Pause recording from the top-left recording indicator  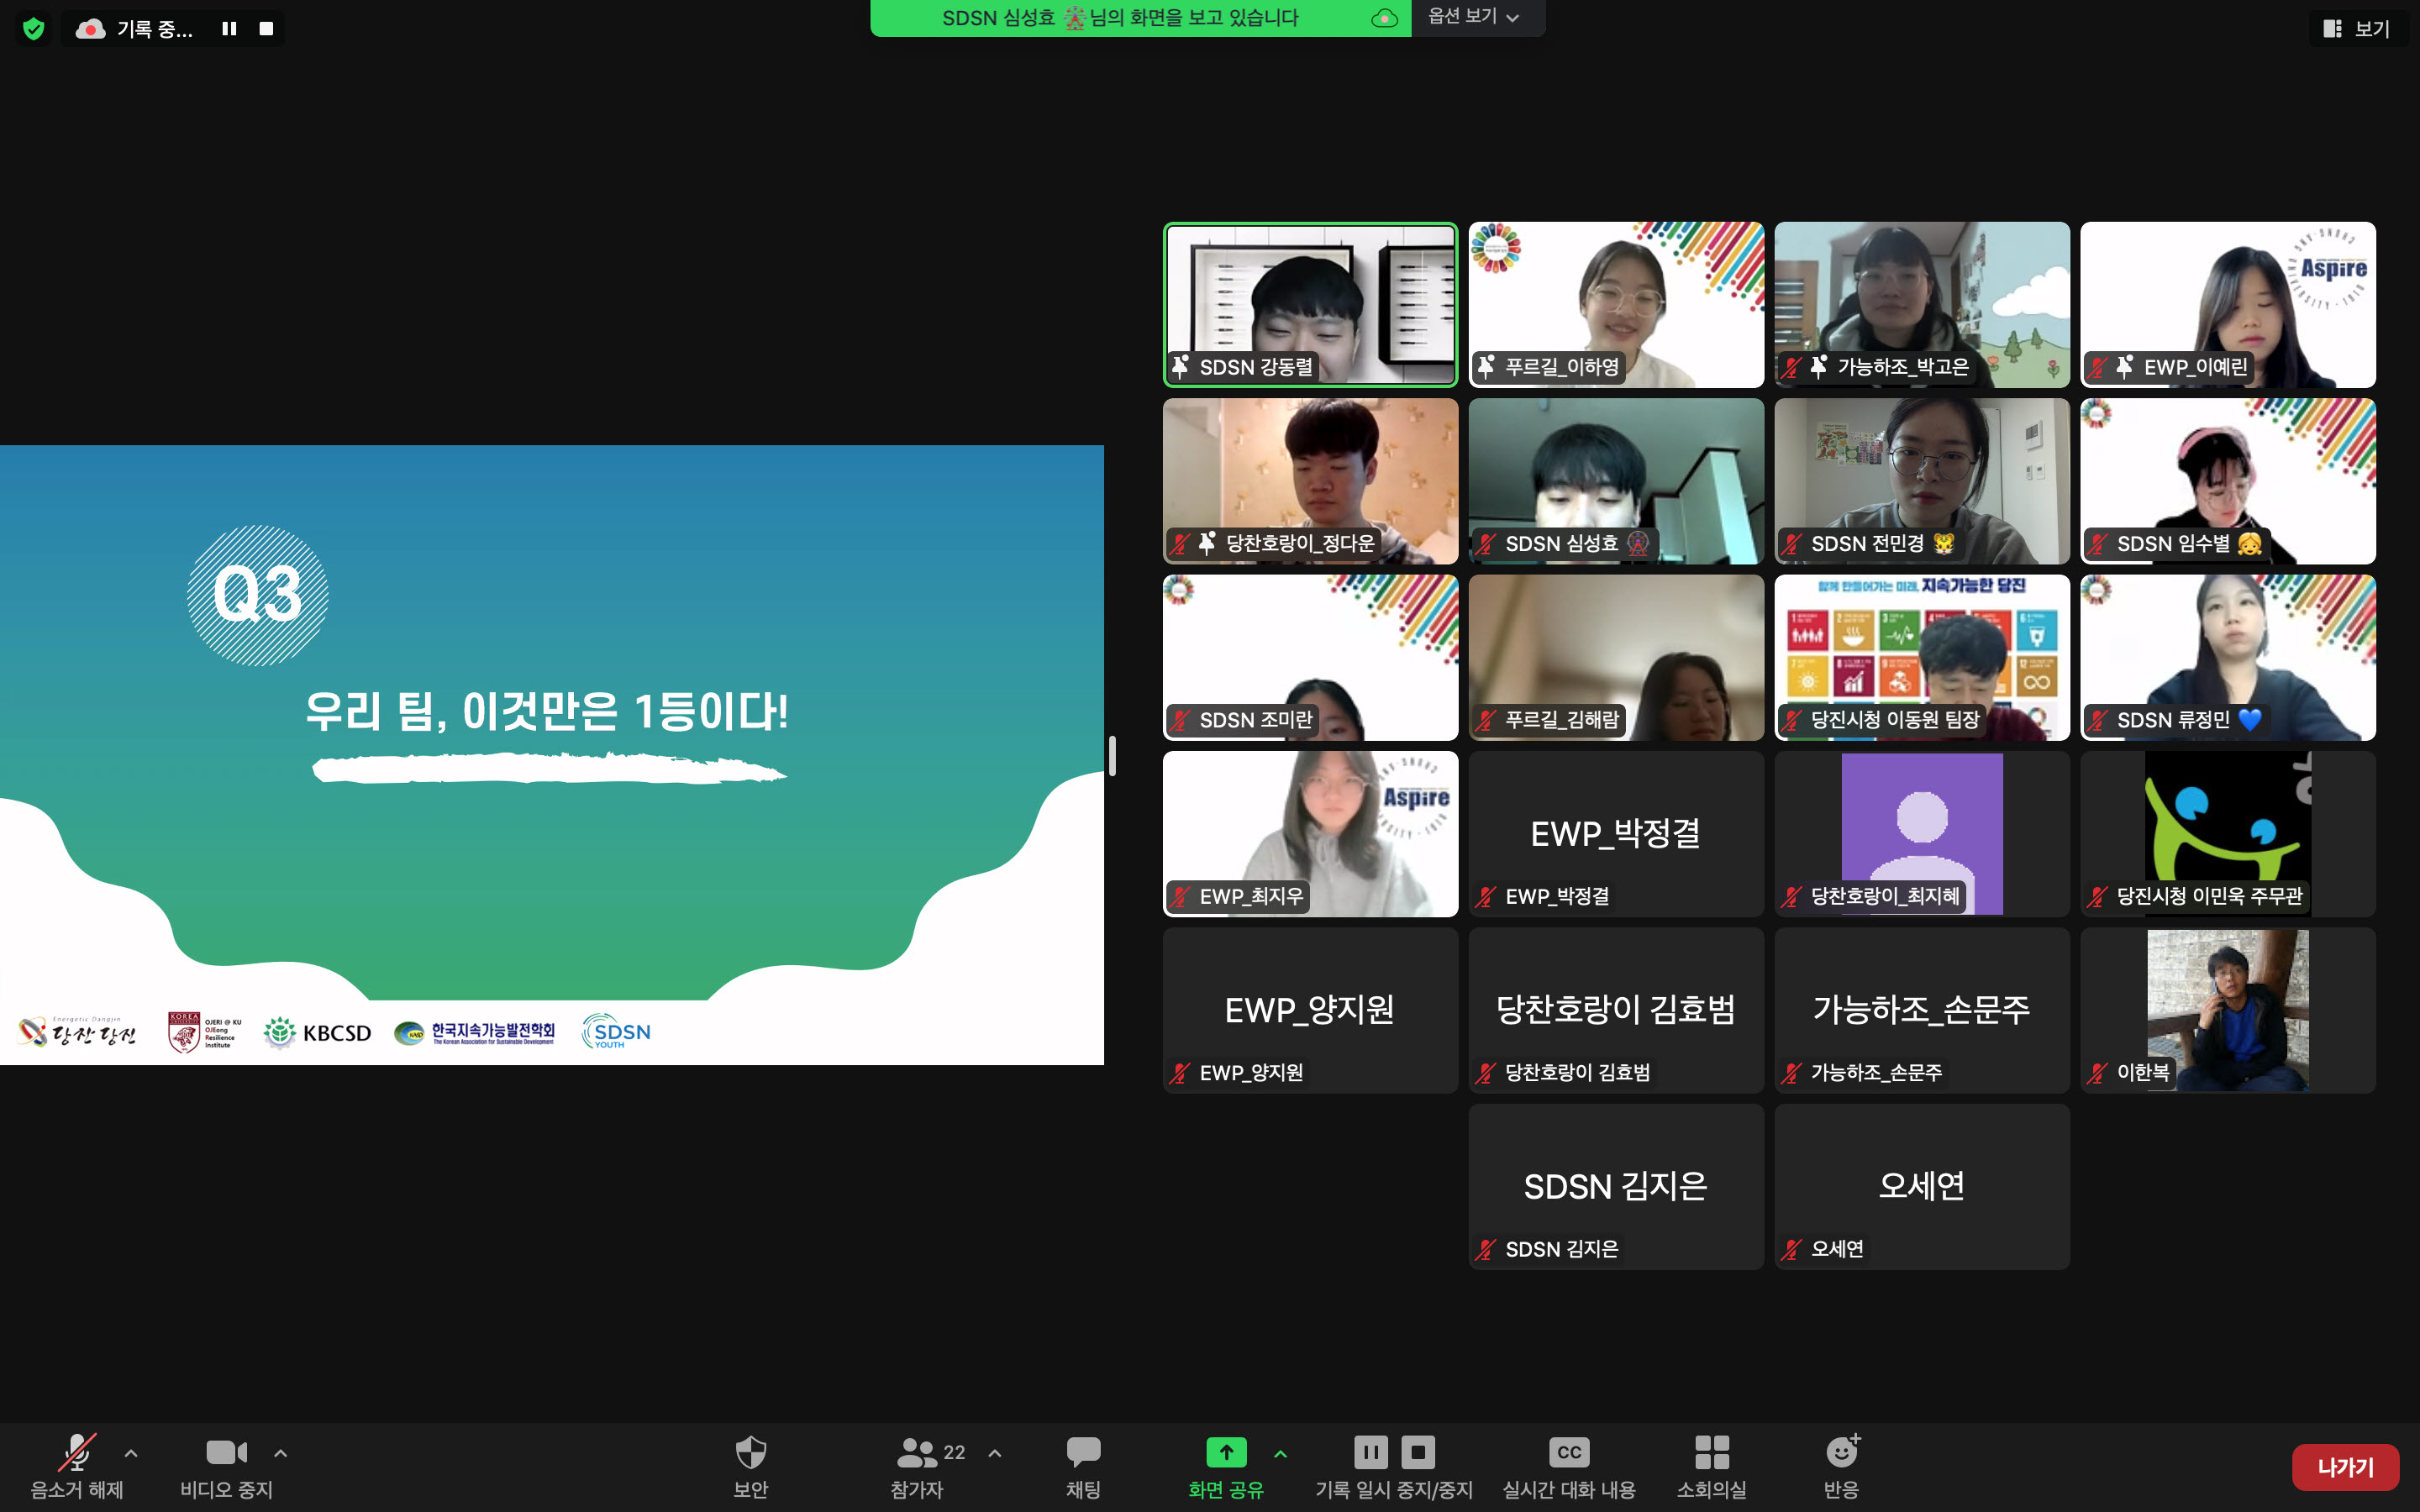(229, 28)
